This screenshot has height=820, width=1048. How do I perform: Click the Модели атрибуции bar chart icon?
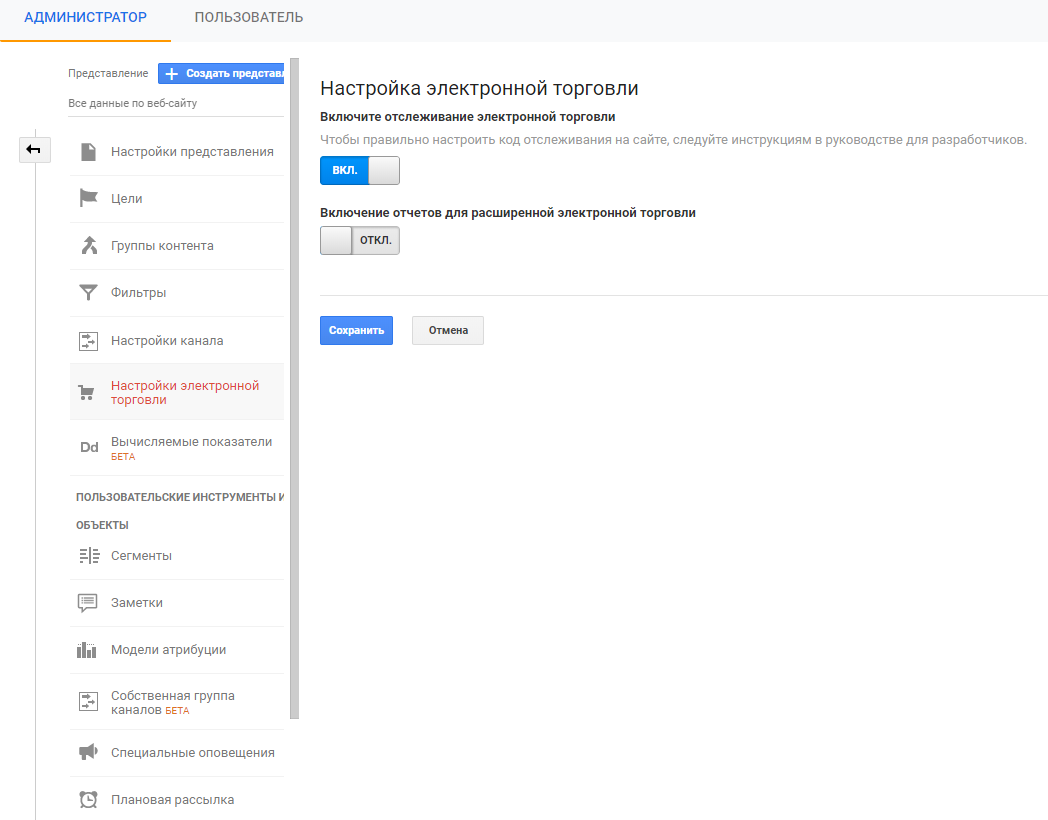click(x=88, y=650)
